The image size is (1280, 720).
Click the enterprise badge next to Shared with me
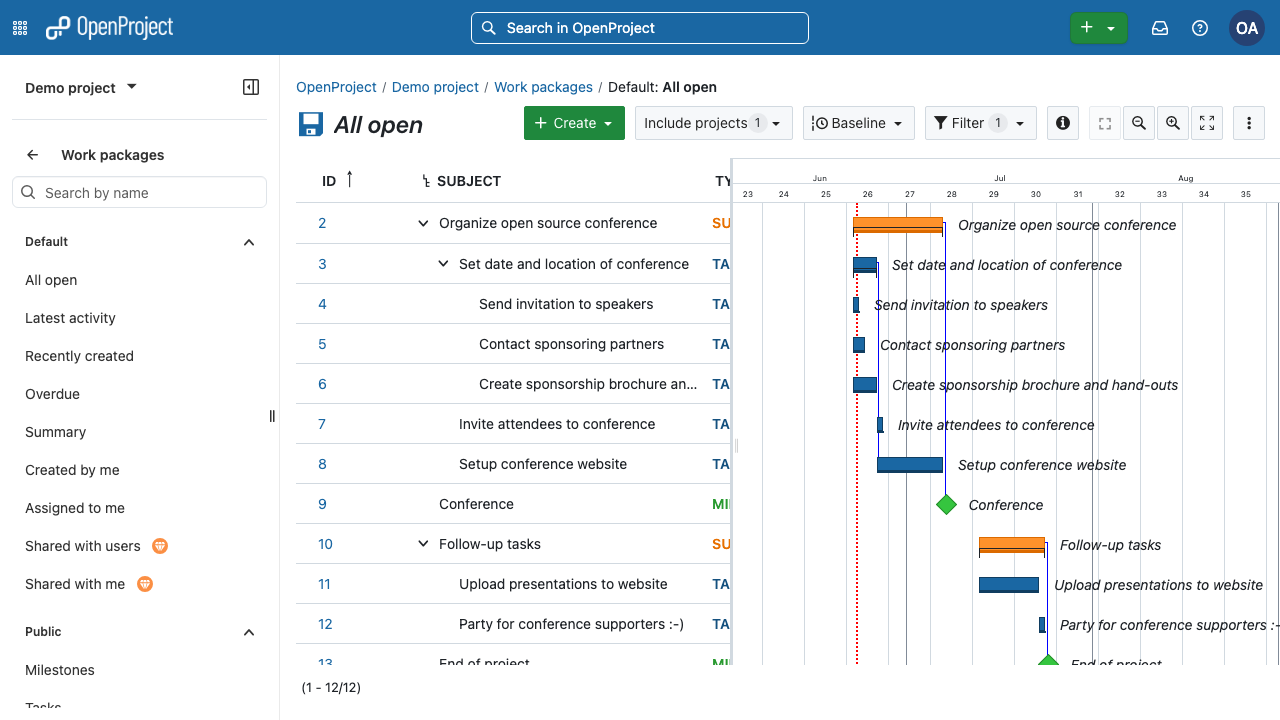(x=144, y=584)
